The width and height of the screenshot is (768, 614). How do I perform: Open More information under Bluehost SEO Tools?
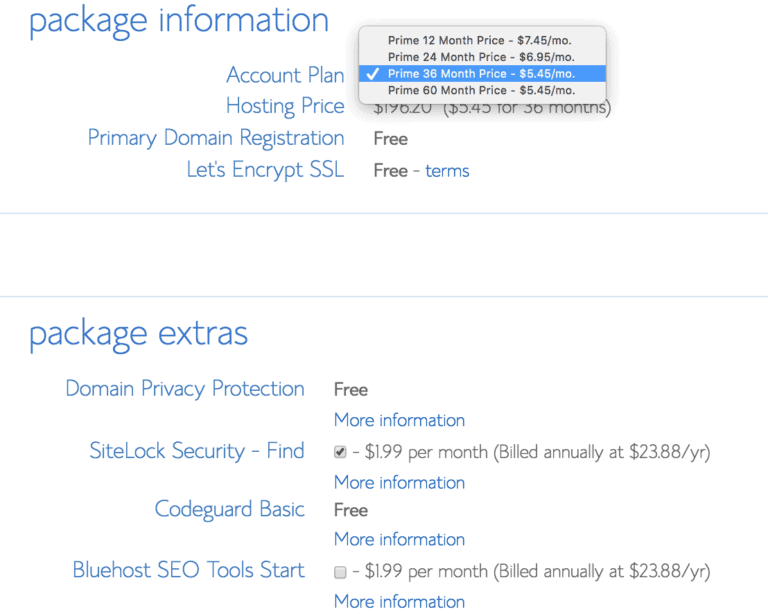coord(399,601)
